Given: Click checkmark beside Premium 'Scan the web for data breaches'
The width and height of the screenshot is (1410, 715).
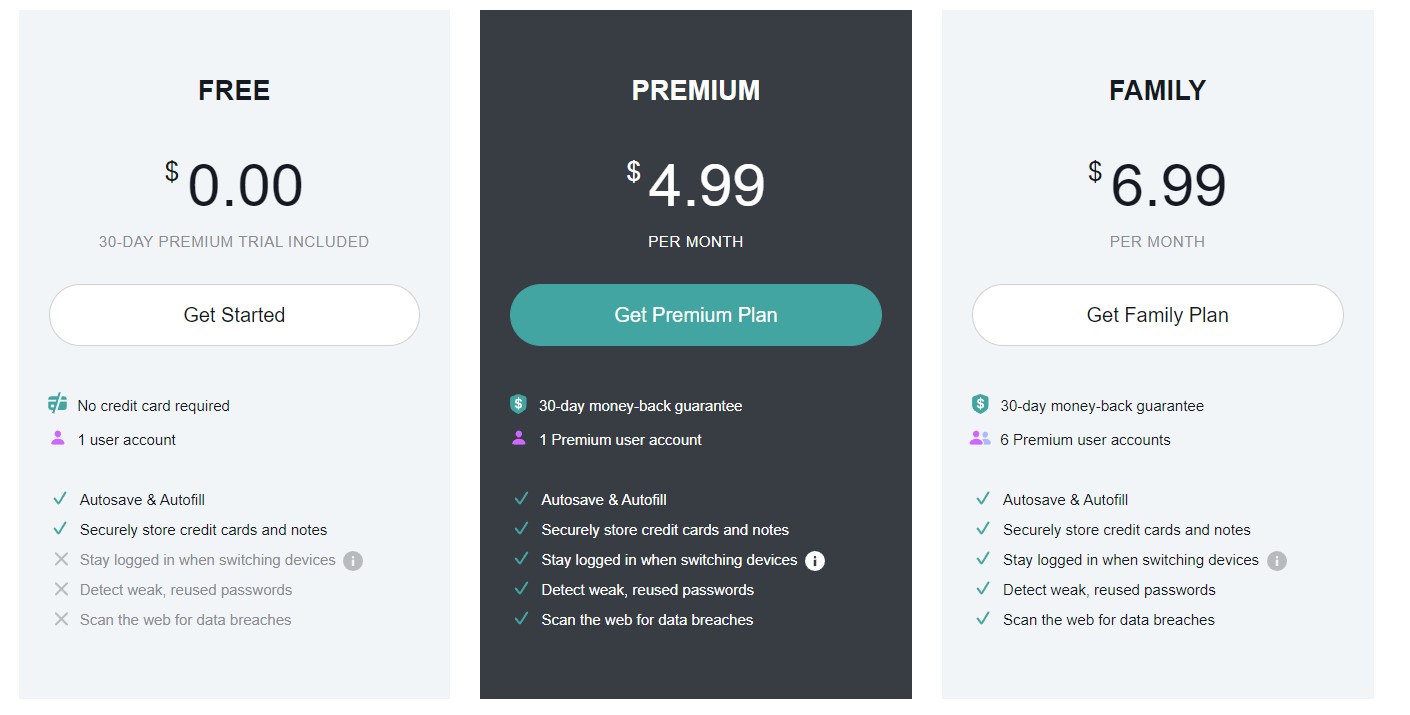Looking at the screenshot, I should [521, 620].
